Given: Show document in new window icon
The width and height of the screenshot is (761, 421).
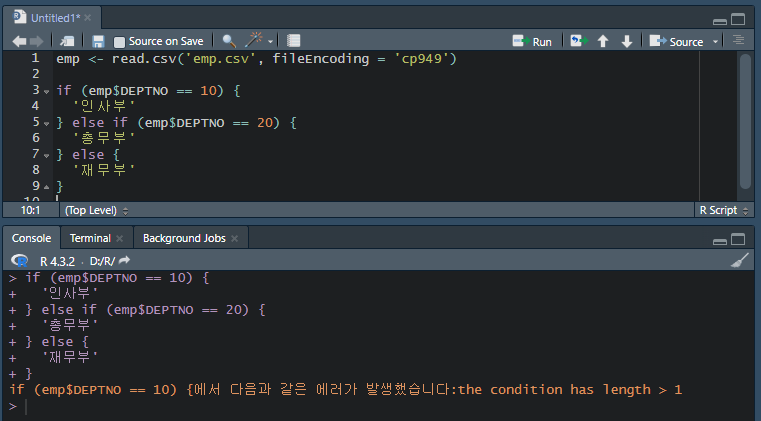Looking at the screenshot, I should pos(66,41).
